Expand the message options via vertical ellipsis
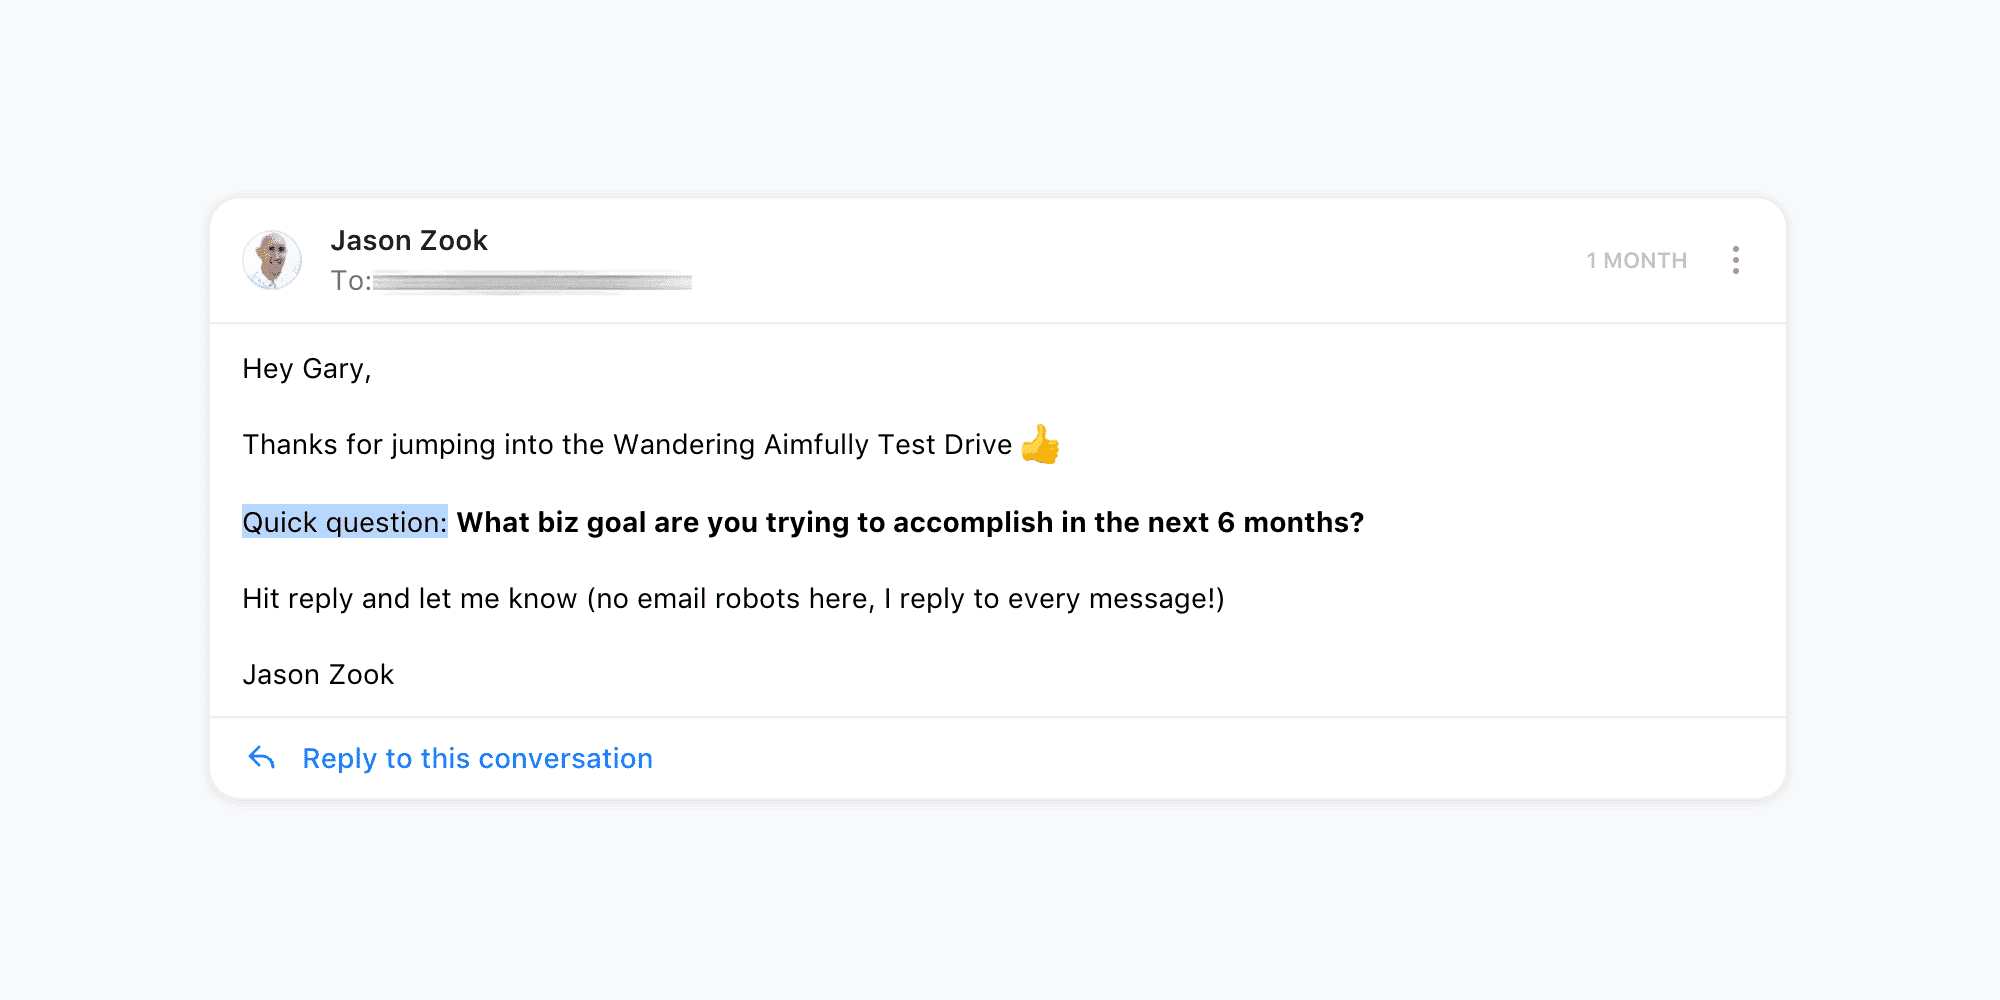Screen dimensions: 2000x1000 point(1737,260)
